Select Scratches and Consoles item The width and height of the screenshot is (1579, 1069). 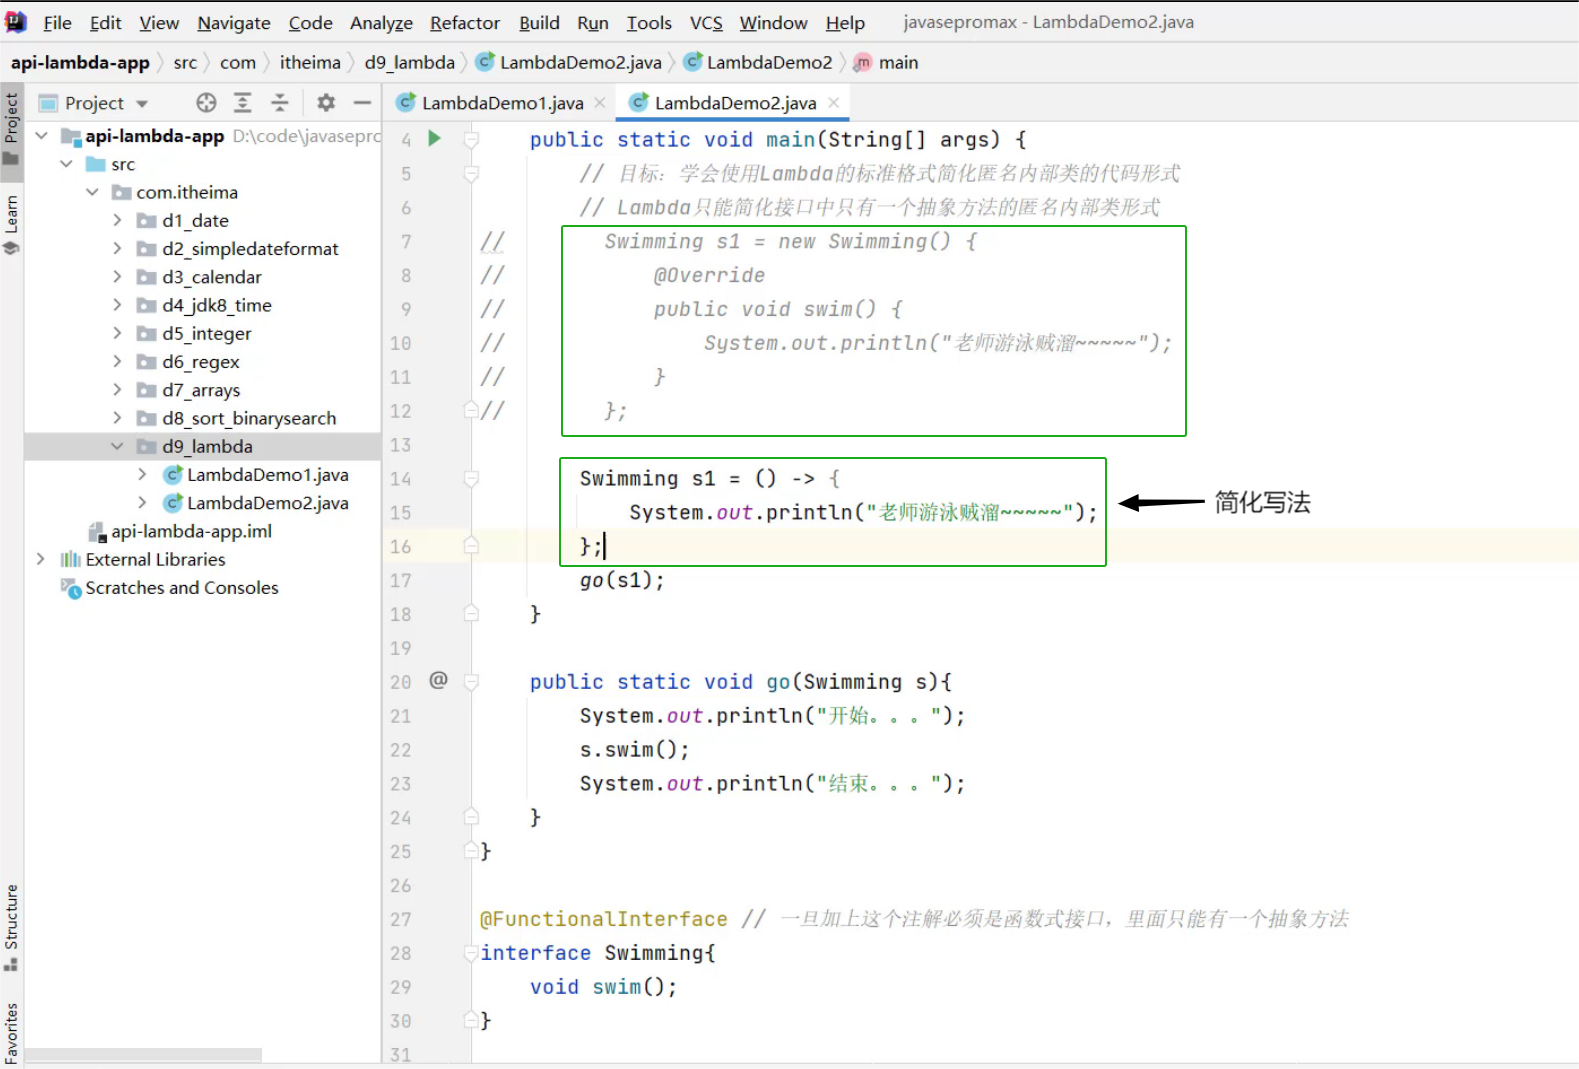coord(170,588)
